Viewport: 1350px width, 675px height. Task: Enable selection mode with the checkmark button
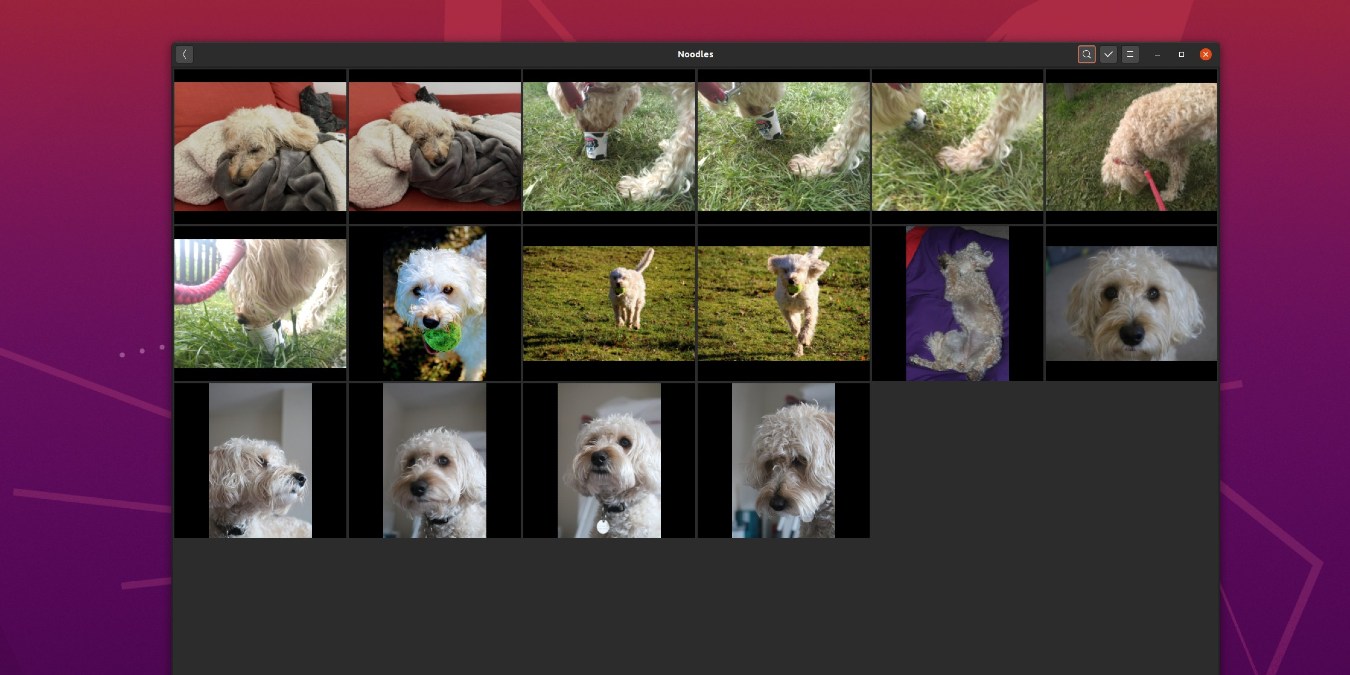point(1108,54)
